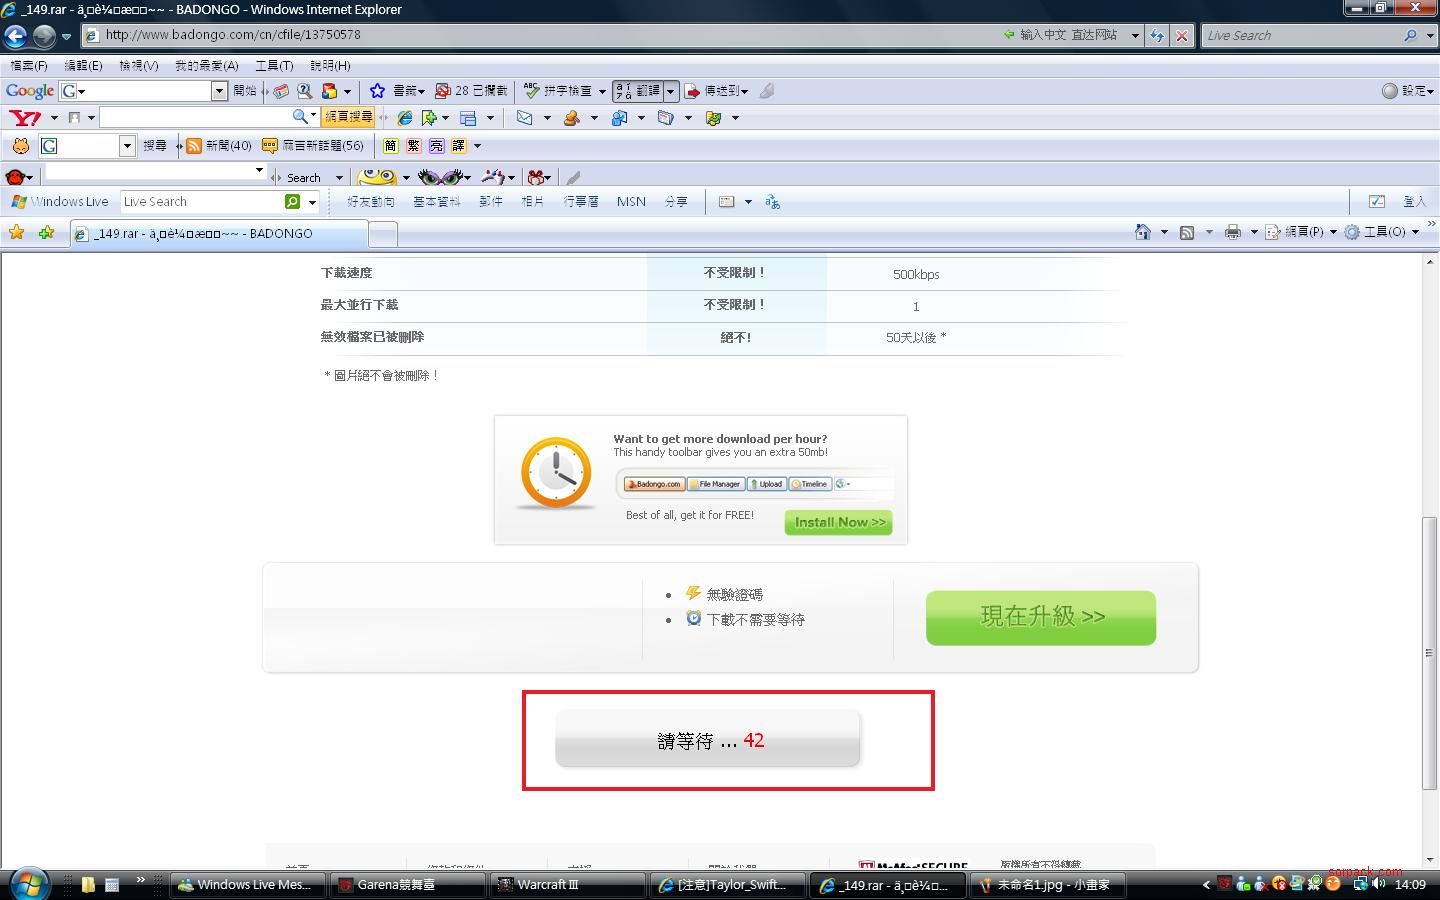
Task: Expand the 設定 settings dropdown
Action: pyautogui.click(x=1408, y=91)
